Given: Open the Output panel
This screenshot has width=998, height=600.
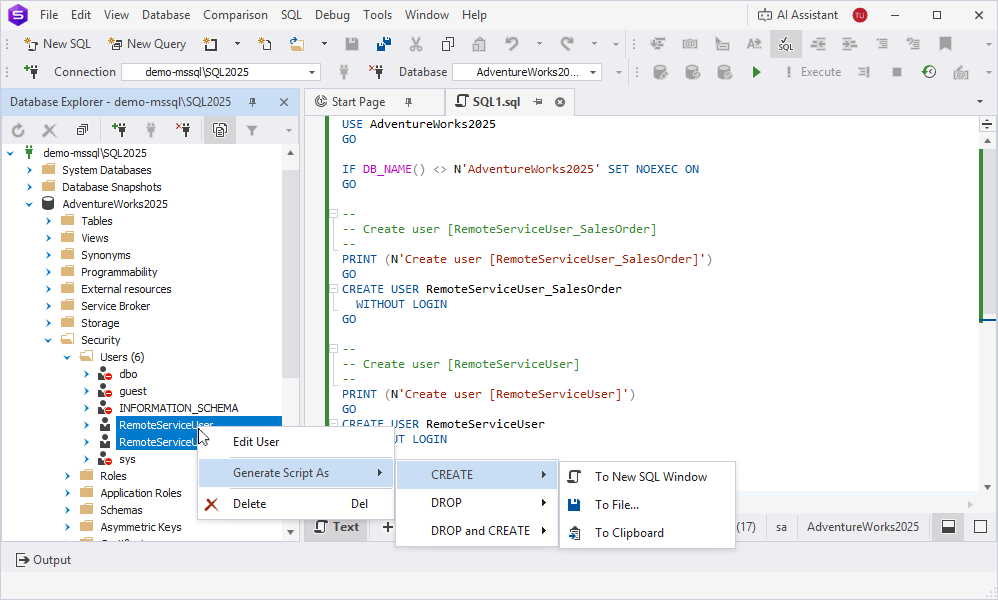Looking at the screenshot, I should pyautogui.click(x=43, y=560).
